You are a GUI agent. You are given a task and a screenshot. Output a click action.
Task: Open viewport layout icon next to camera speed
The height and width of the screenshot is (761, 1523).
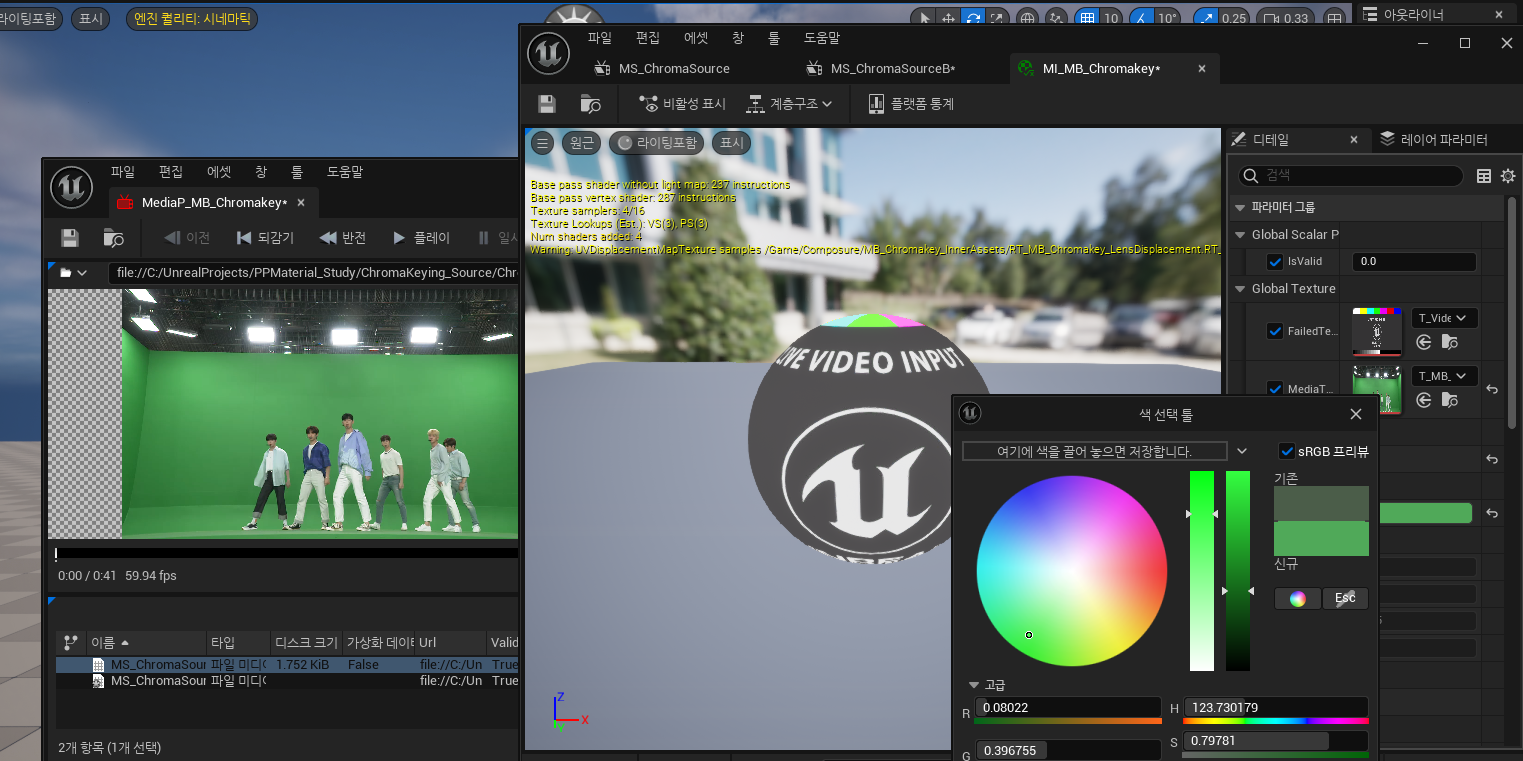(1334, 18)
